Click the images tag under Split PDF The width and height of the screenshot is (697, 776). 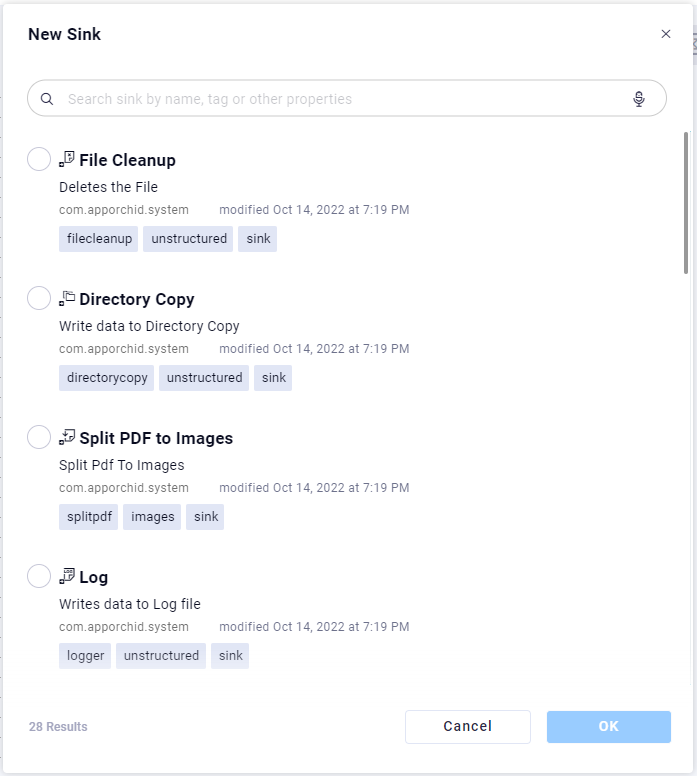tap(152, 517)
